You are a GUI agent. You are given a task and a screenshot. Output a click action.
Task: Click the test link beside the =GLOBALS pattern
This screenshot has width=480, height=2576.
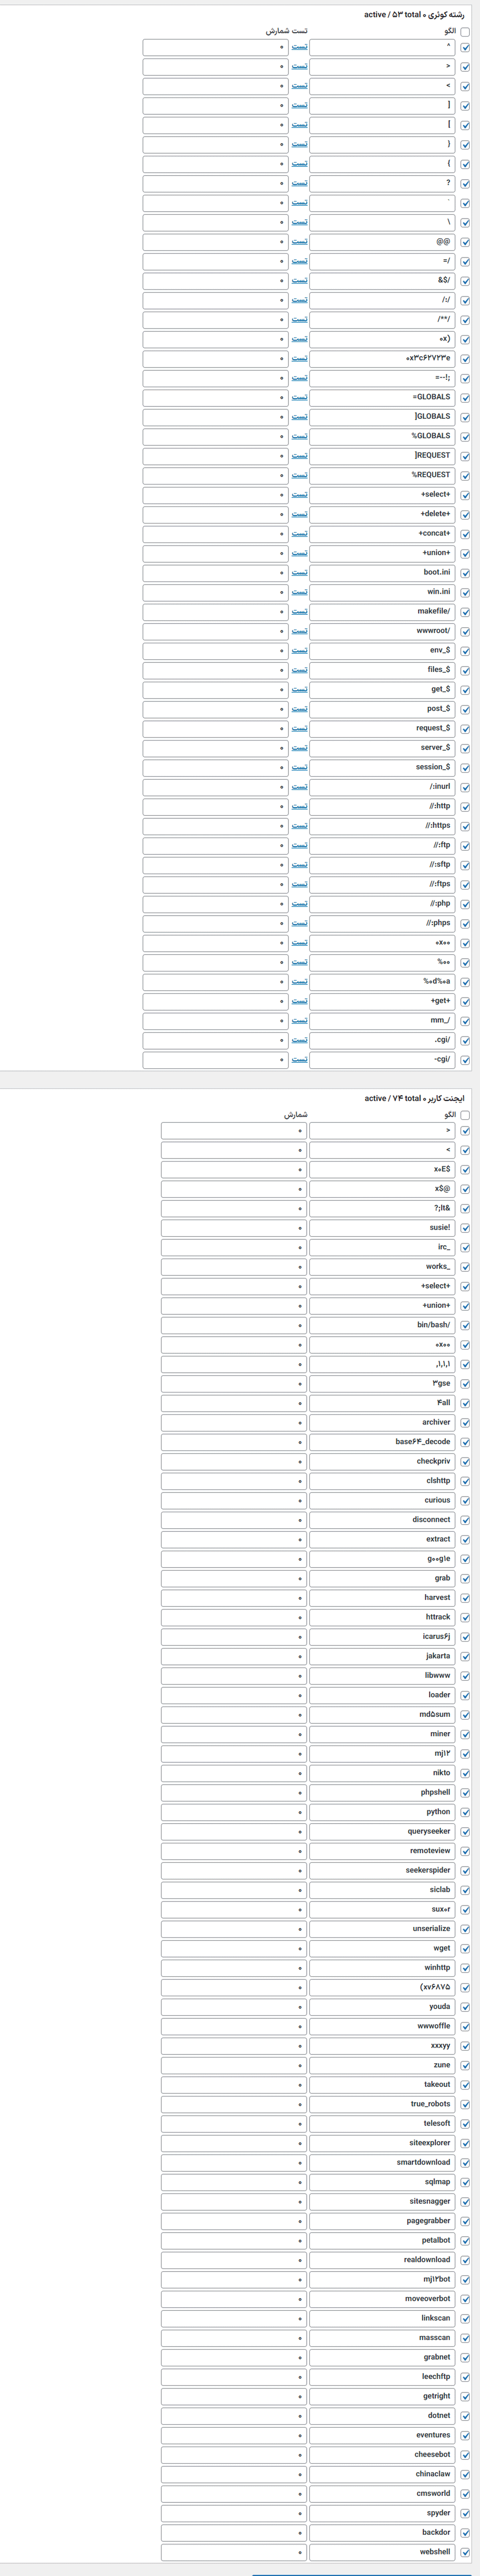[x=299, y=397]
